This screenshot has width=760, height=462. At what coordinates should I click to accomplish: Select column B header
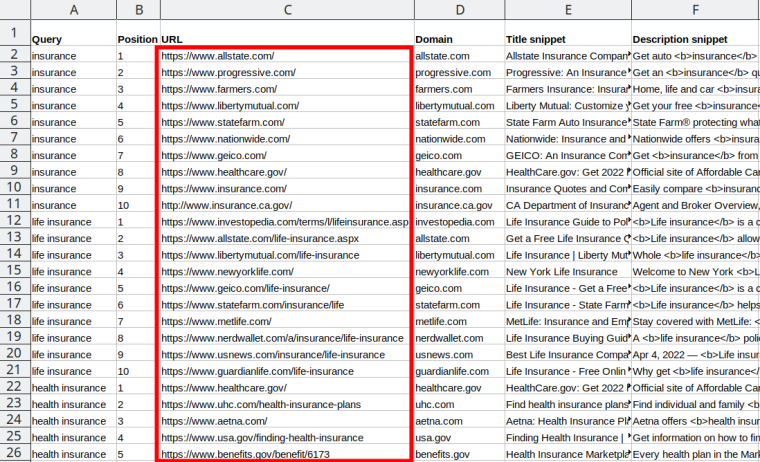tap(139, 10)
